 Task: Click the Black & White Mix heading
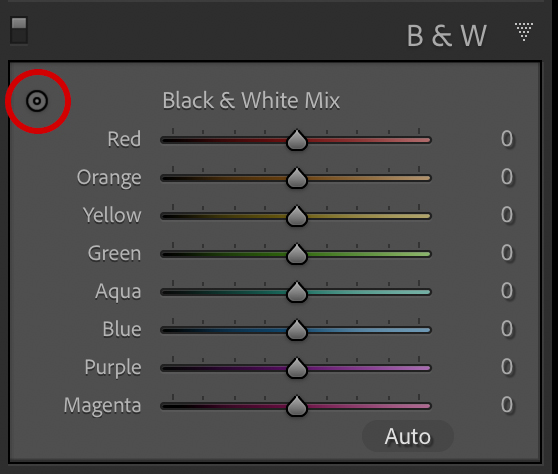click(x=251, y=101)
